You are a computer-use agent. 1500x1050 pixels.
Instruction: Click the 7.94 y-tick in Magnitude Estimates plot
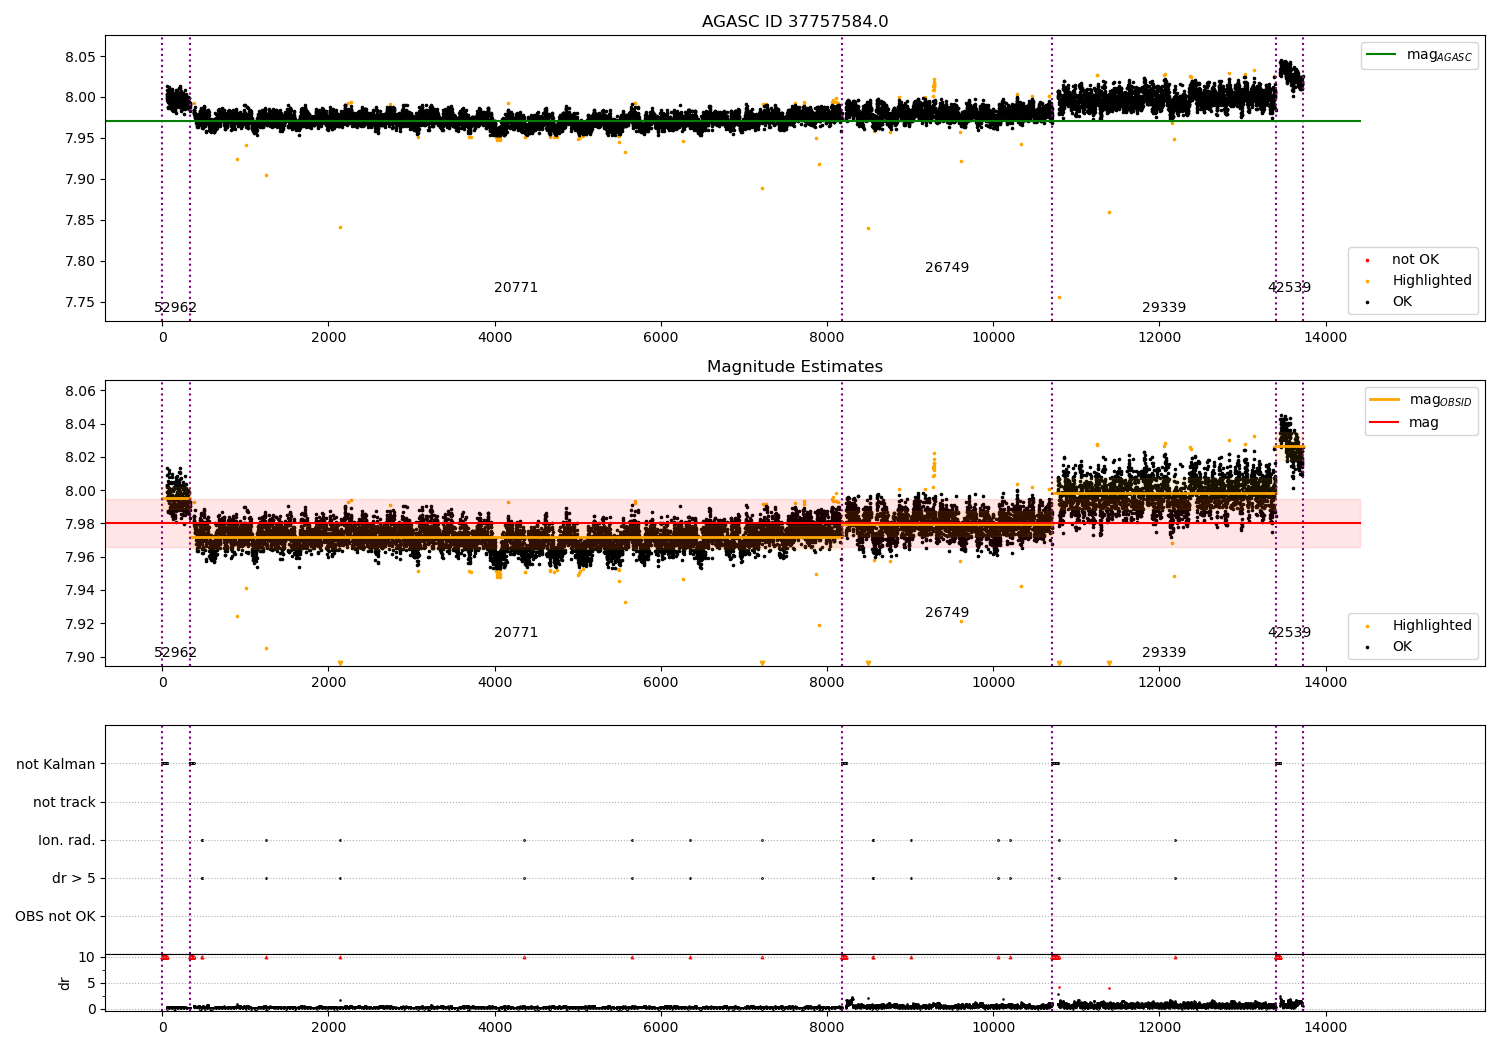coord(82,591)
